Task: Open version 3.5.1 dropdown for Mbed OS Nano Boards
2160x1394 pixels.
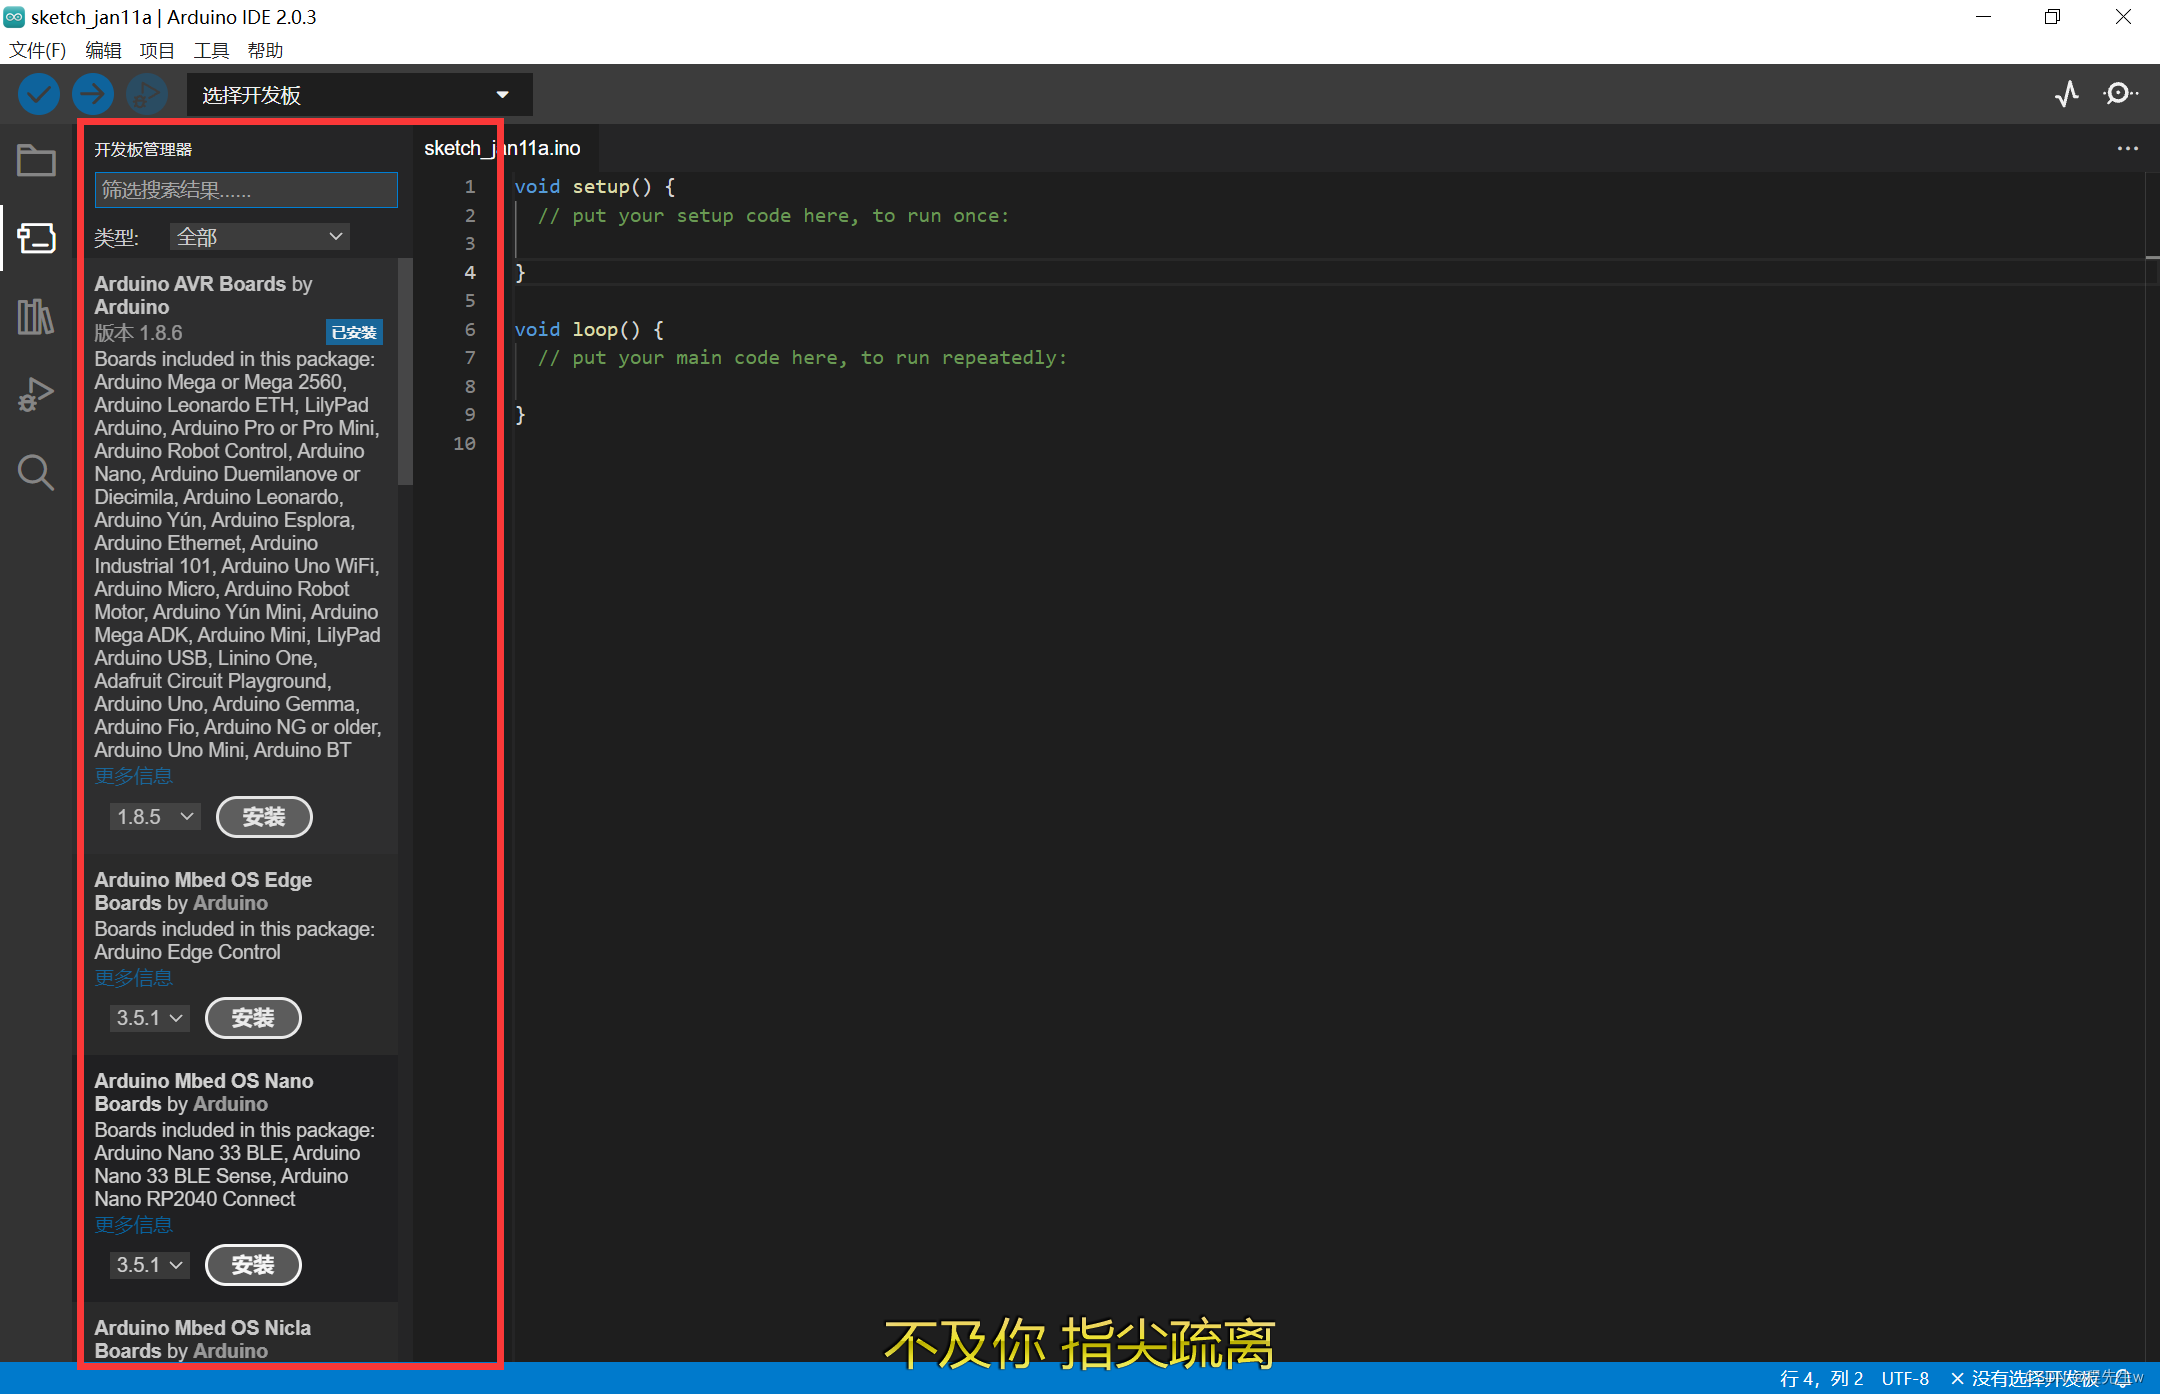Action: [x=149, y=1265]
